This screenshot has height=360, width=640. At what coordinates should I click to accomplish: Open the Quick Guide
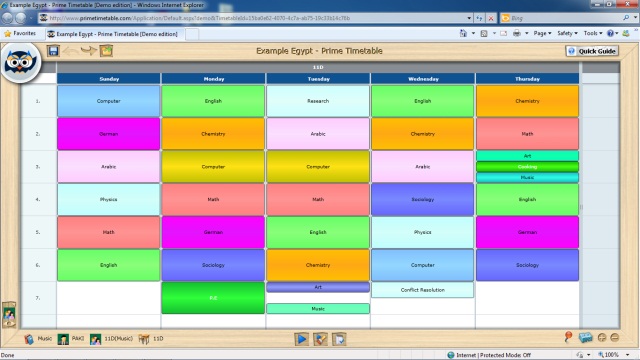(592, 51)
